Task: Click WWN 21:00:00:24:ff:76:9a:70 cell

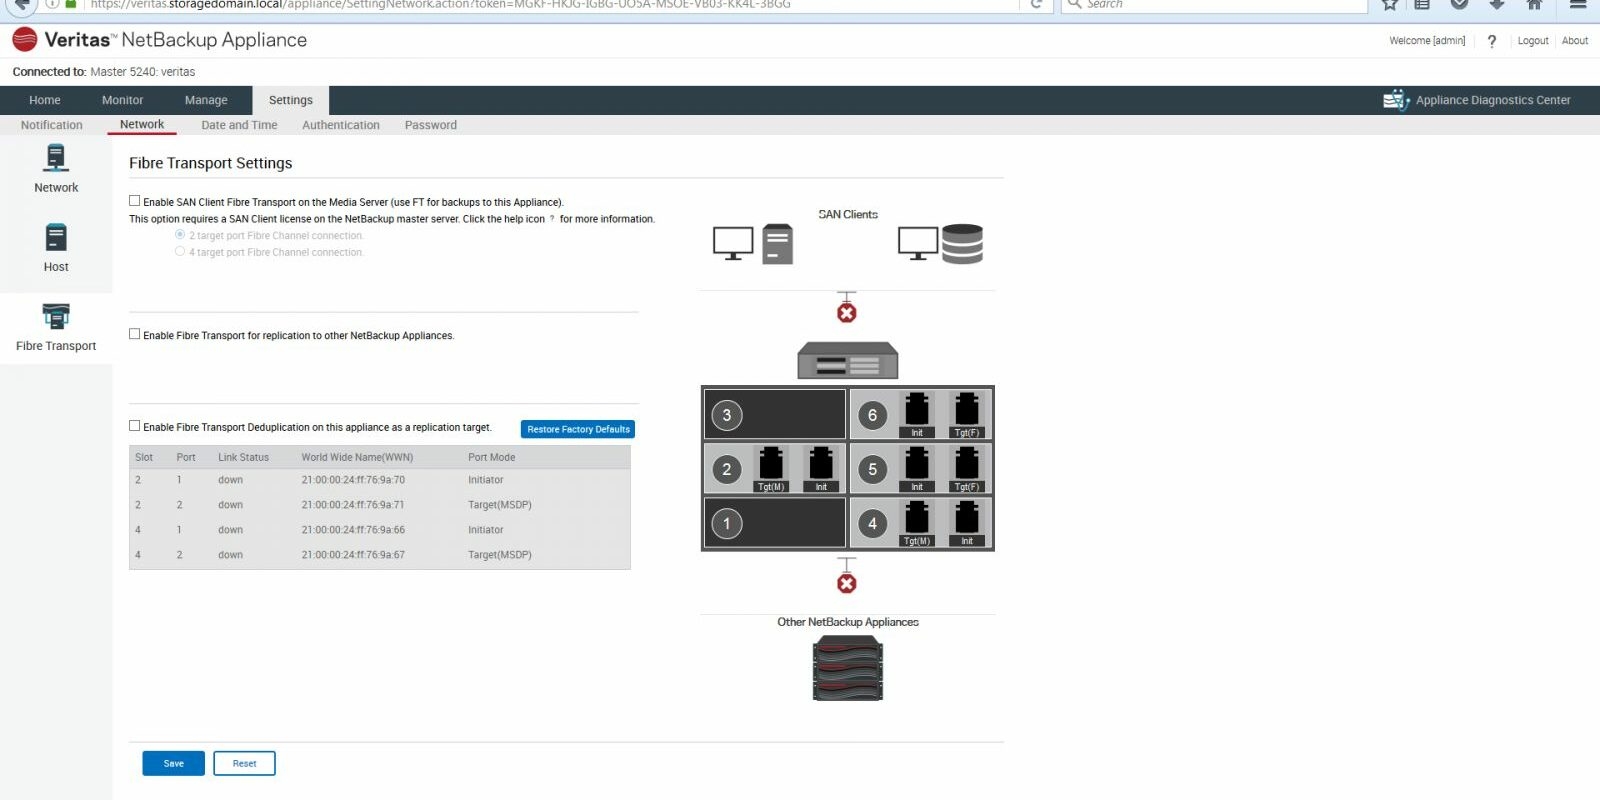Action: pos(353,480)
